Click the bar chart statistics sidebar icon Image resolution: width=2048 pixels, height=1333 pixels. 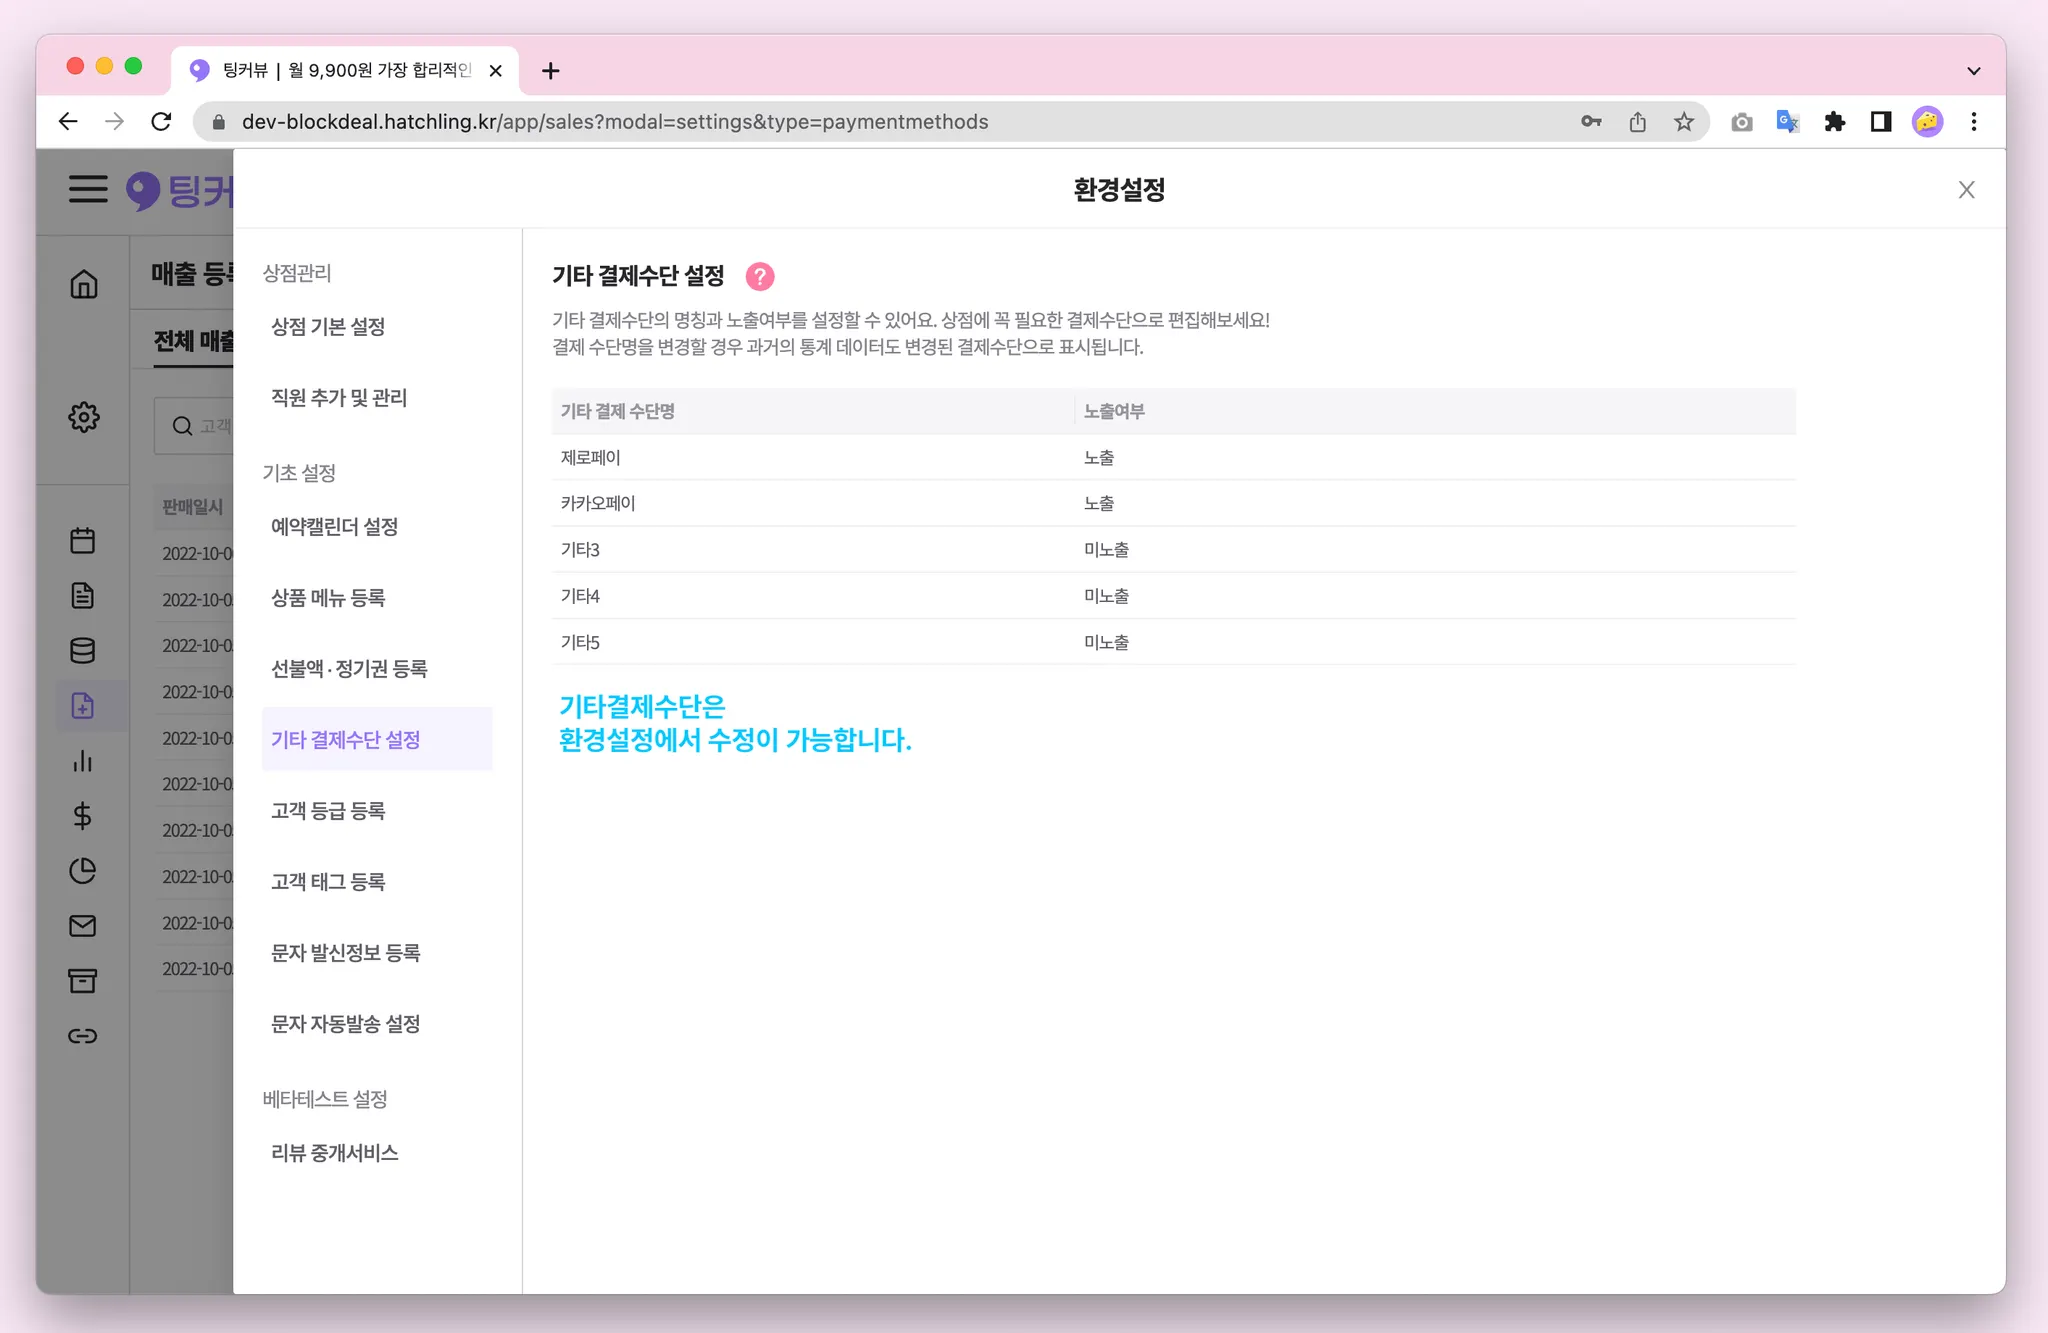pos(83,762)
